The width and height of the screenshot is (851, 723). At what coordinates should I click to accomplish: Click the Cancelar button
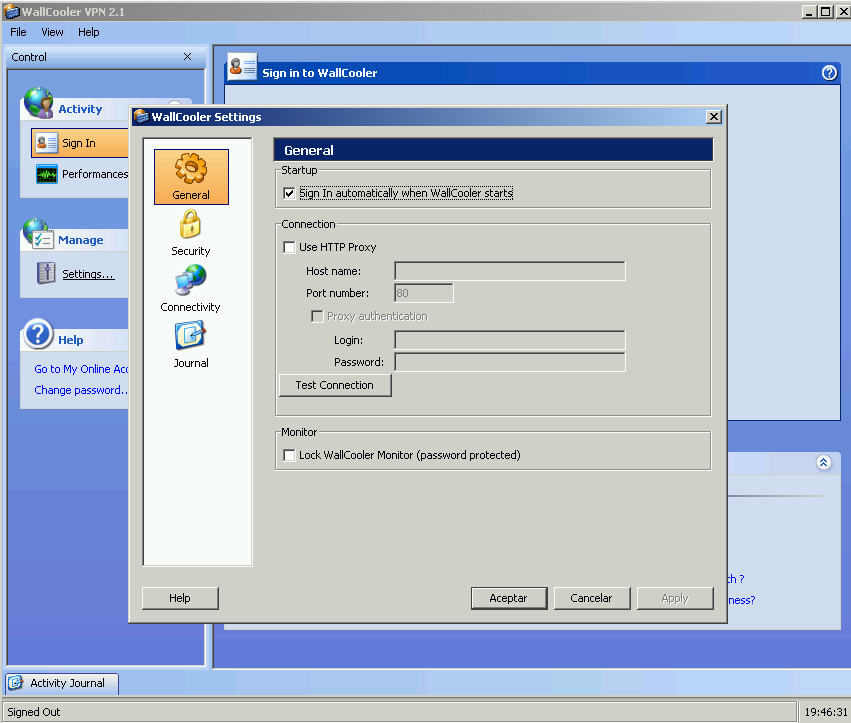592,598
